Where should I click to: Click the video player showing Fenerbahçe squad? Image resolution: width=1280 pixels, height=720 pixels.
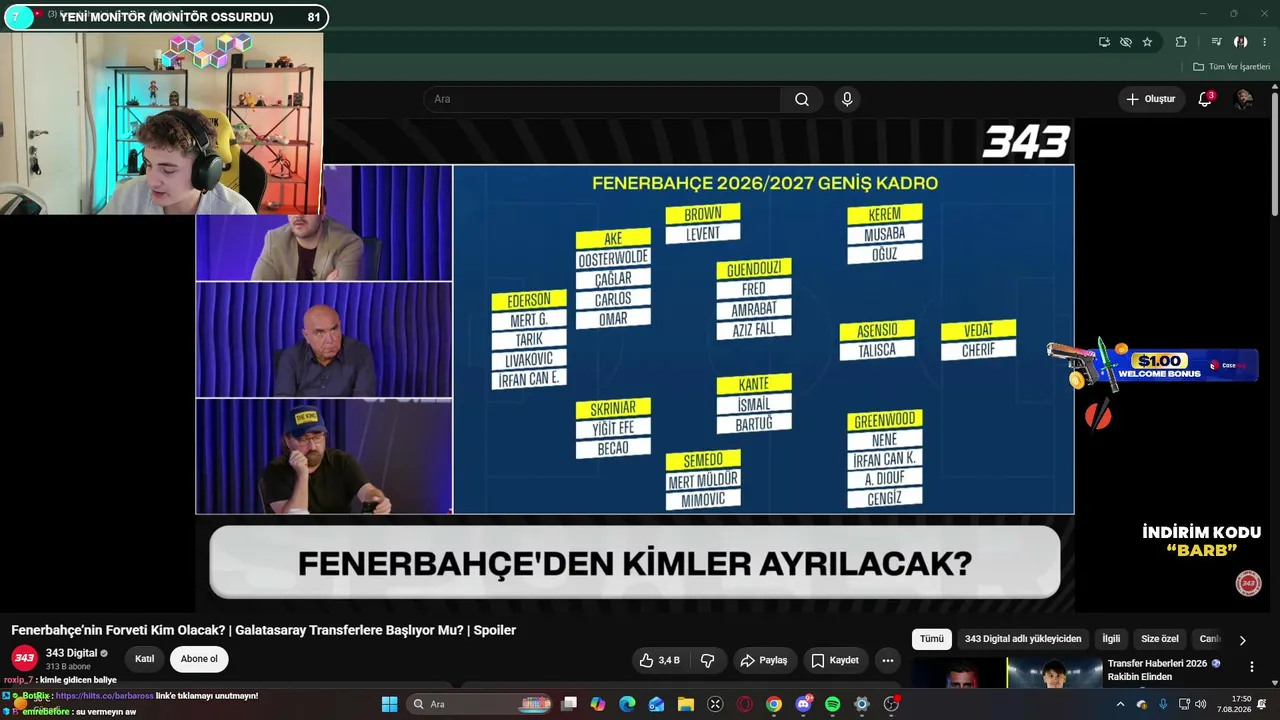pyautogui.click(x=635, y=365)
